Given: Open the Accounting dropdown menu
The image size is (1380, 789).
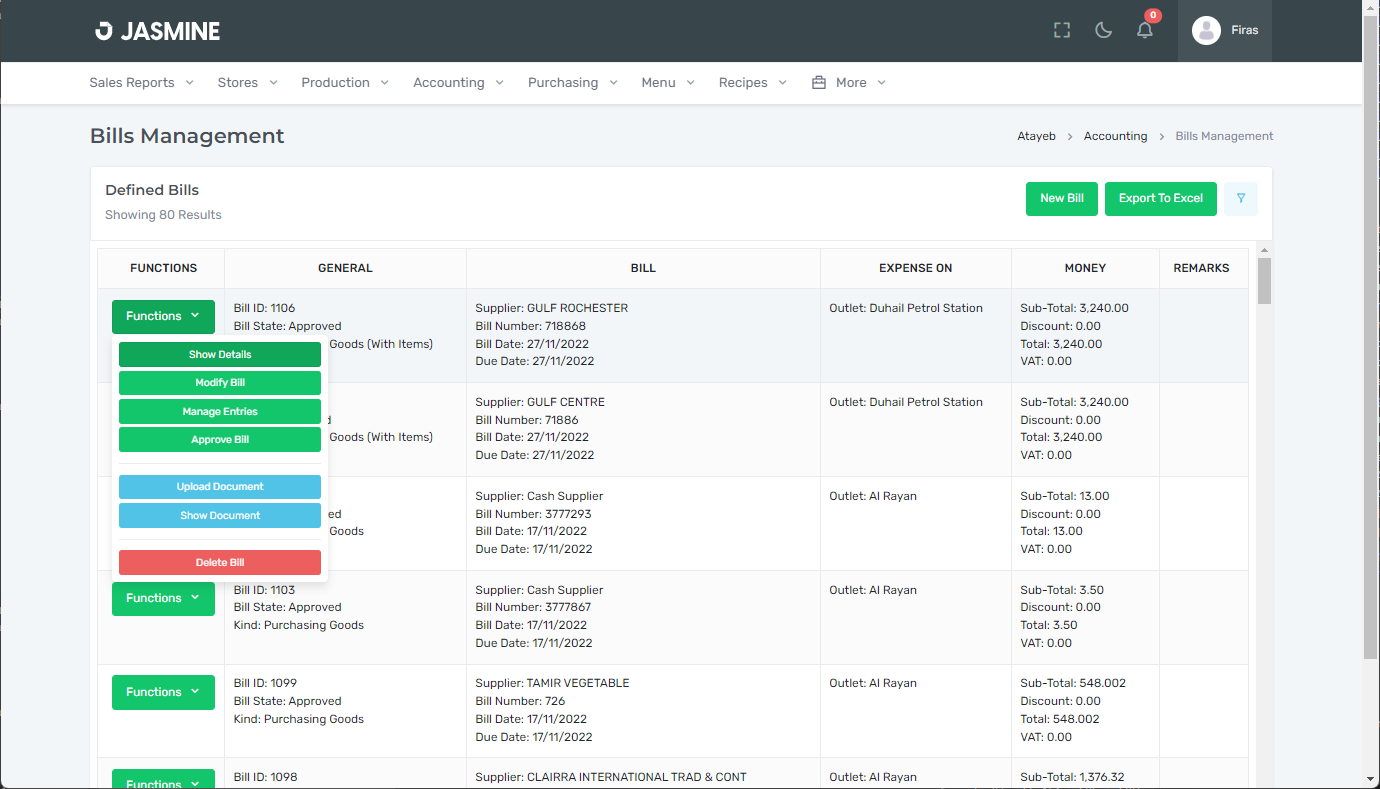Looking at the screenshot, I should [458, 83].
